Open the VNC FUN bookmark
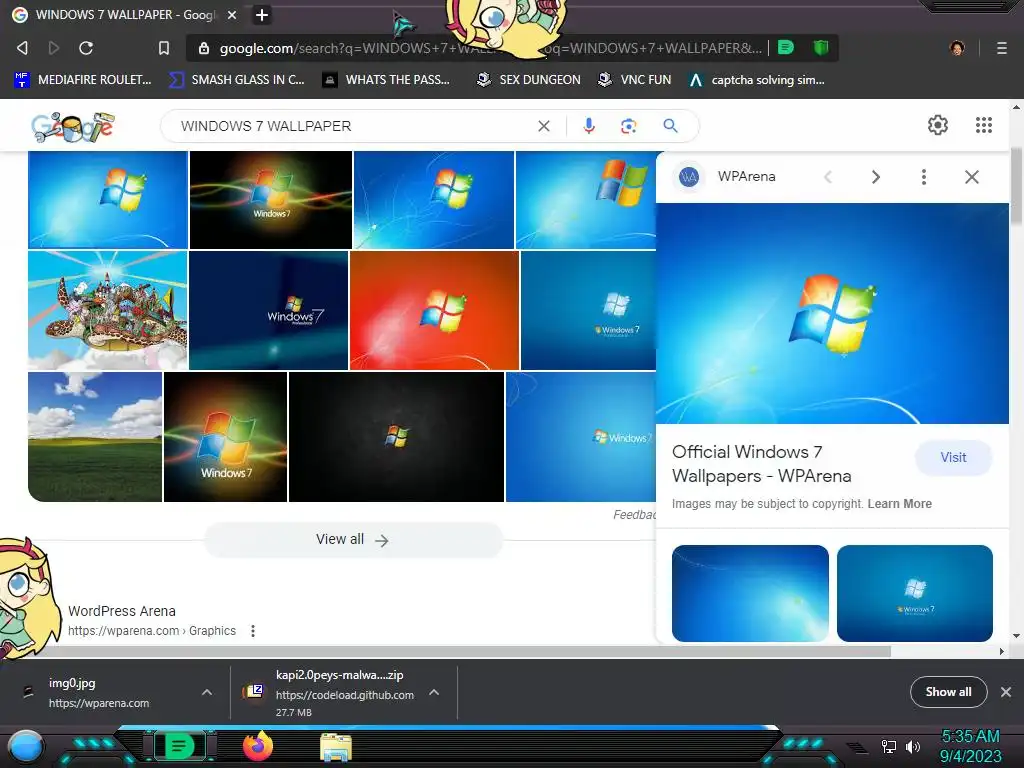Screen dimensions: 1024x768 (635, 80)
